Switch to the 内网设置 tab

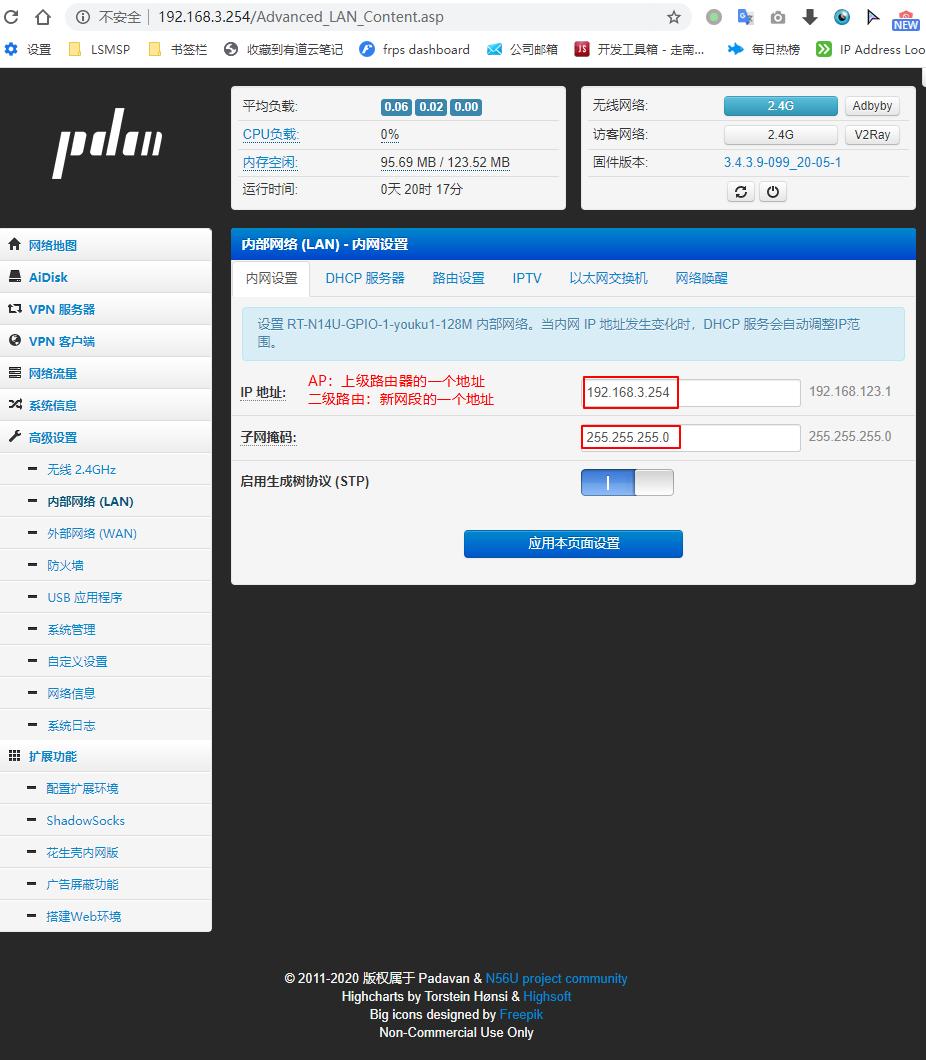[271, 279]
